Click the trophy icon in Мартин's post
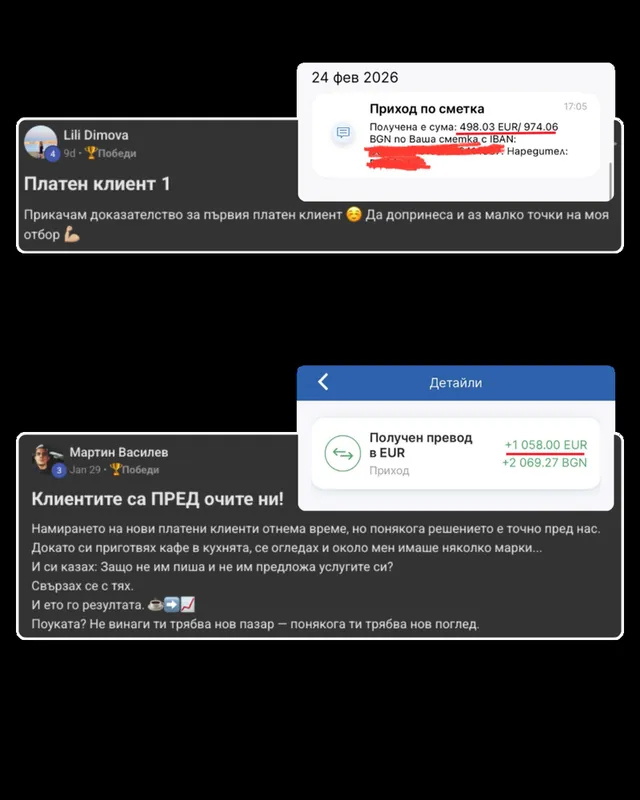The width and height of the screenshot is (640, 800). pos(115,469)
